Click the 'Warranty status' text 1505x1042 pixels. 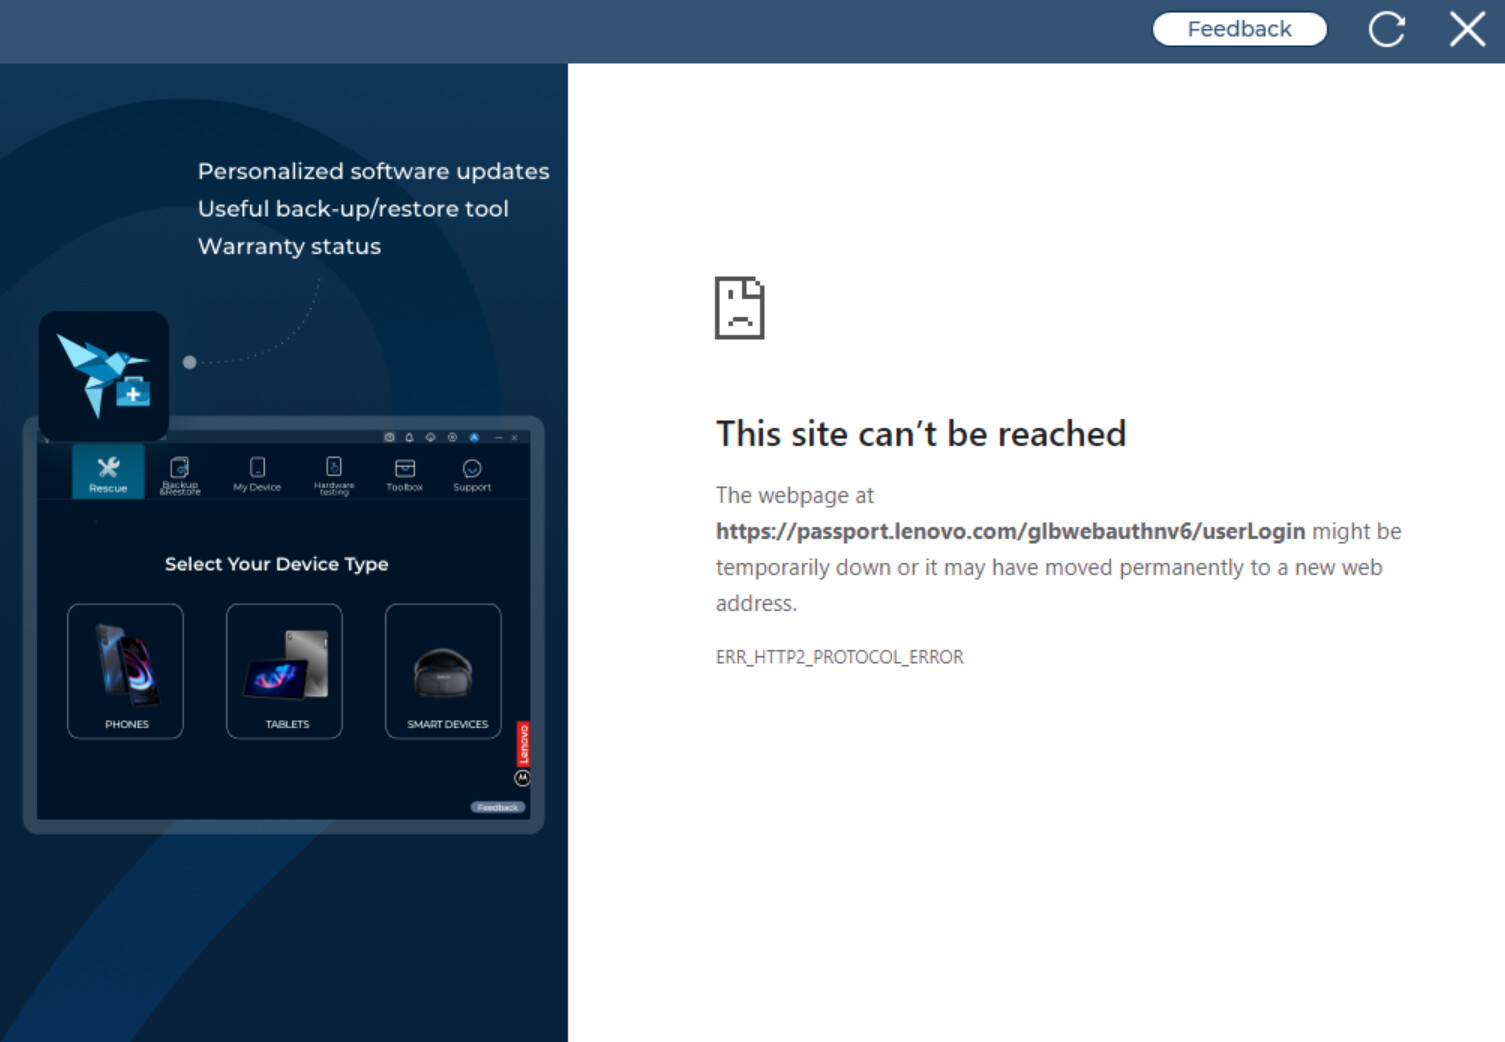tap(289, 246)
